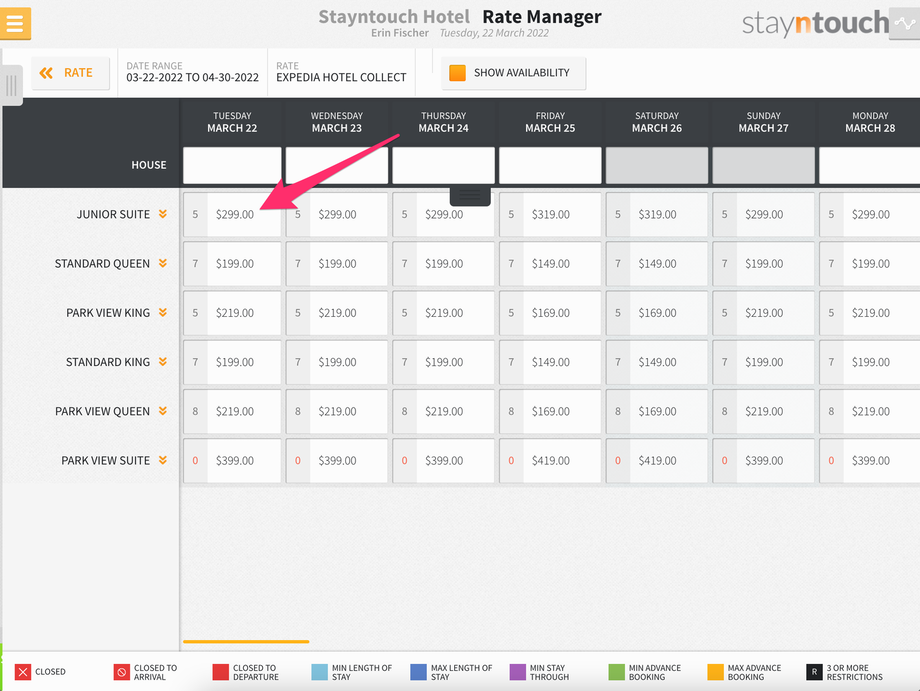This screenshot has width=920, height=691.
Task: Open Standard Queen $199.00 rate for Thursday March 24
Action: coord(444,264)
